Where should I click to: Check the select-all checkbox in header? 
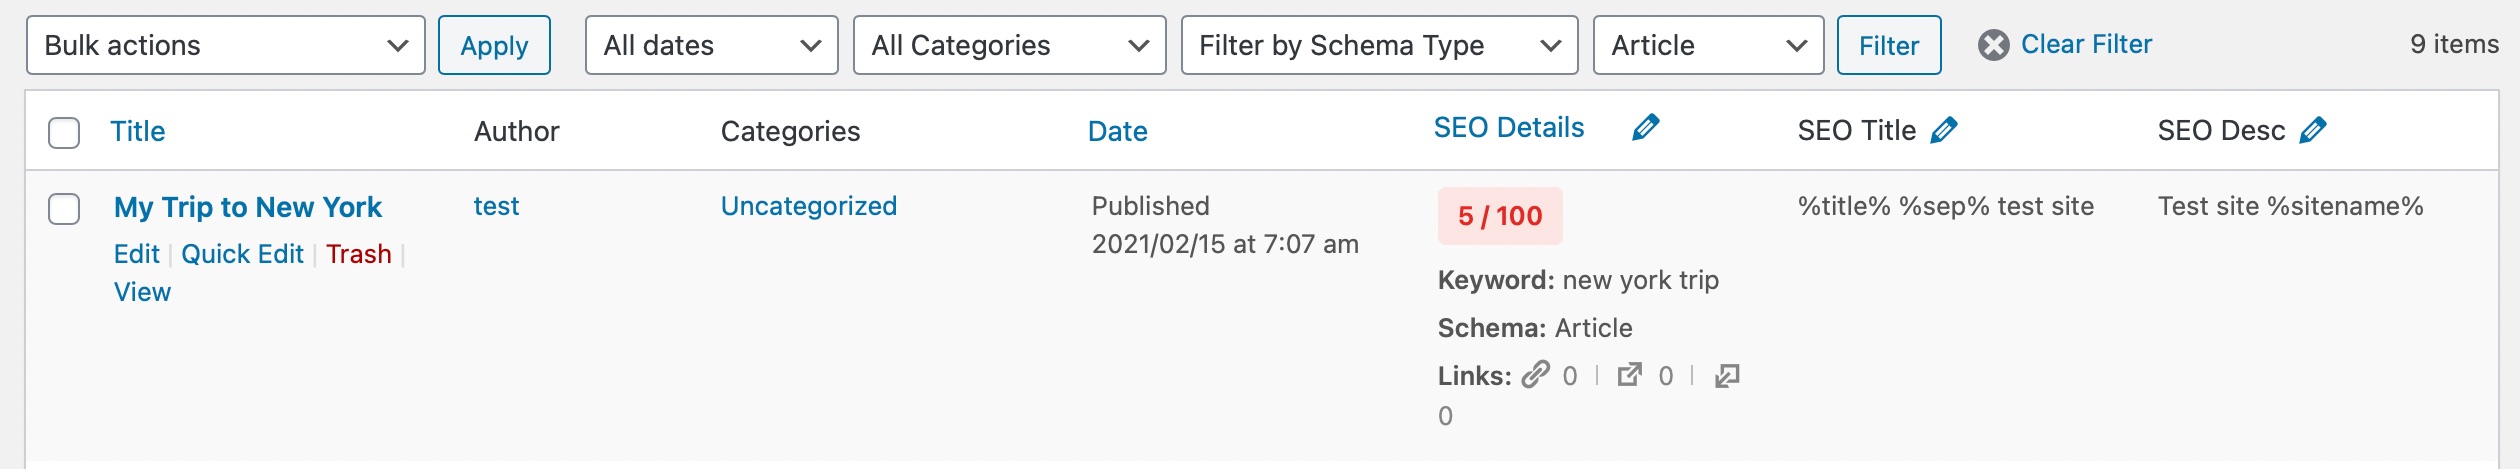click(64, 132)
